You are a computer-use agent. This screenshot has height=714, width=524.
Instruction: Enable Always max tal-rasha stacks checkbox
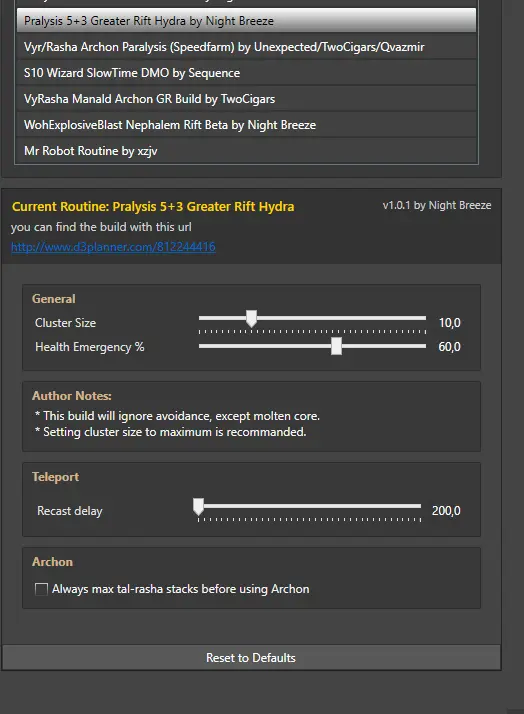pos(41,589)
